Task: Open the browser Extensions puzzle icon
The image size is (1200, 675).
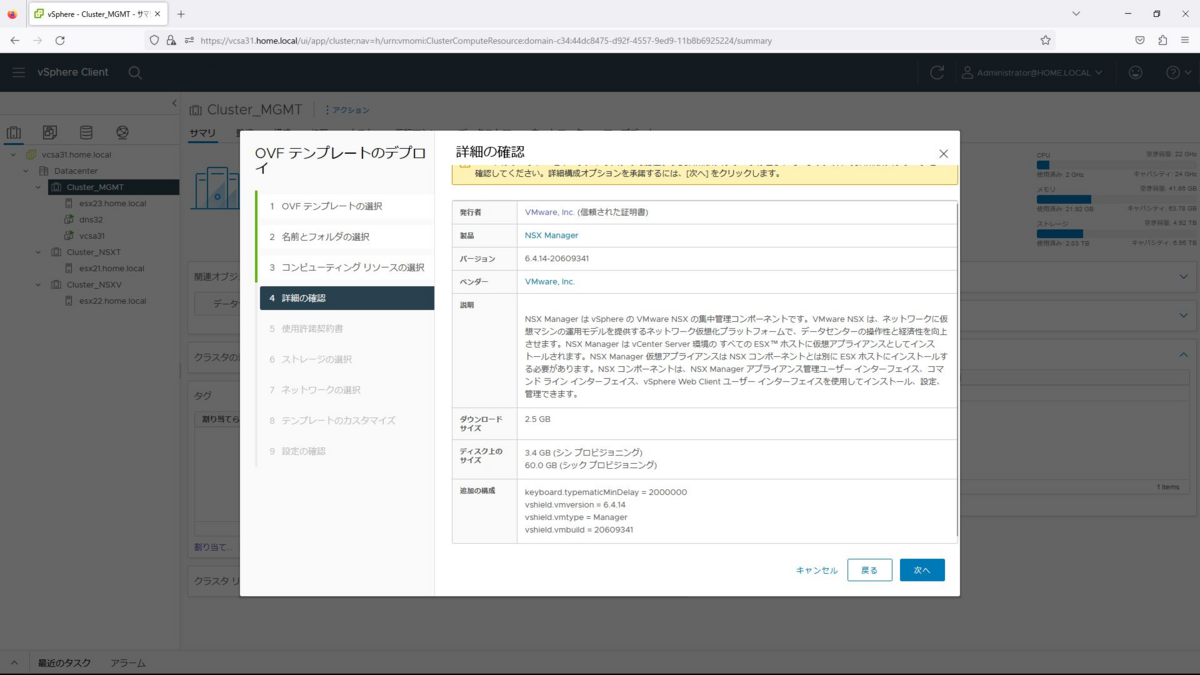Action: (1162, 40)
